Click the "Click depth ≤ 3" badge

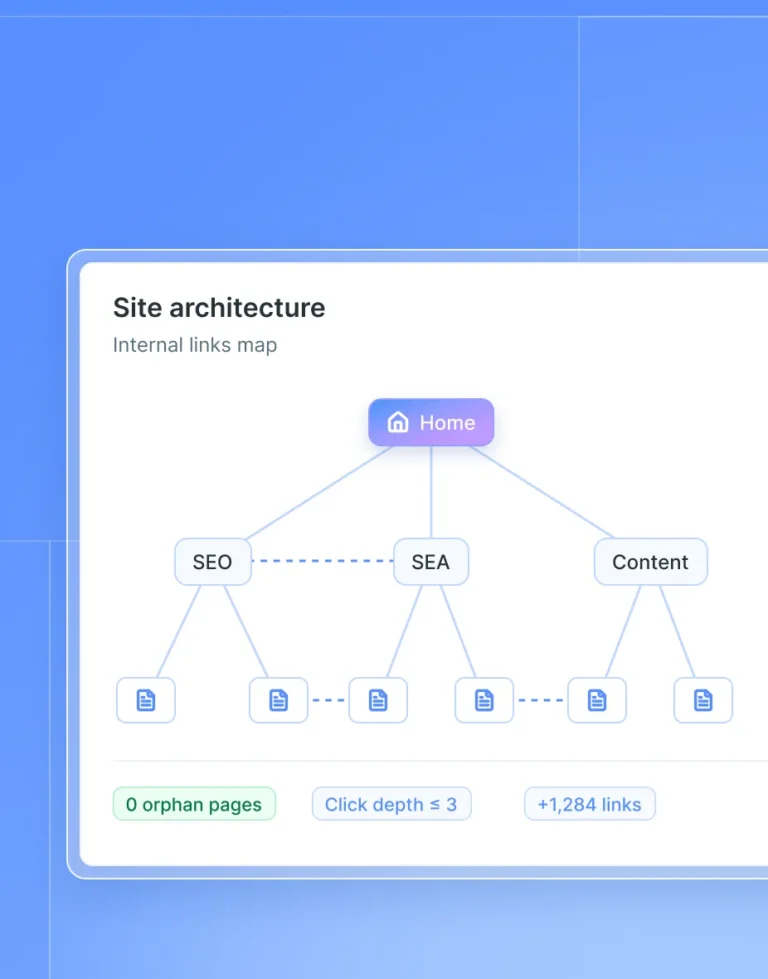(391, 804)
